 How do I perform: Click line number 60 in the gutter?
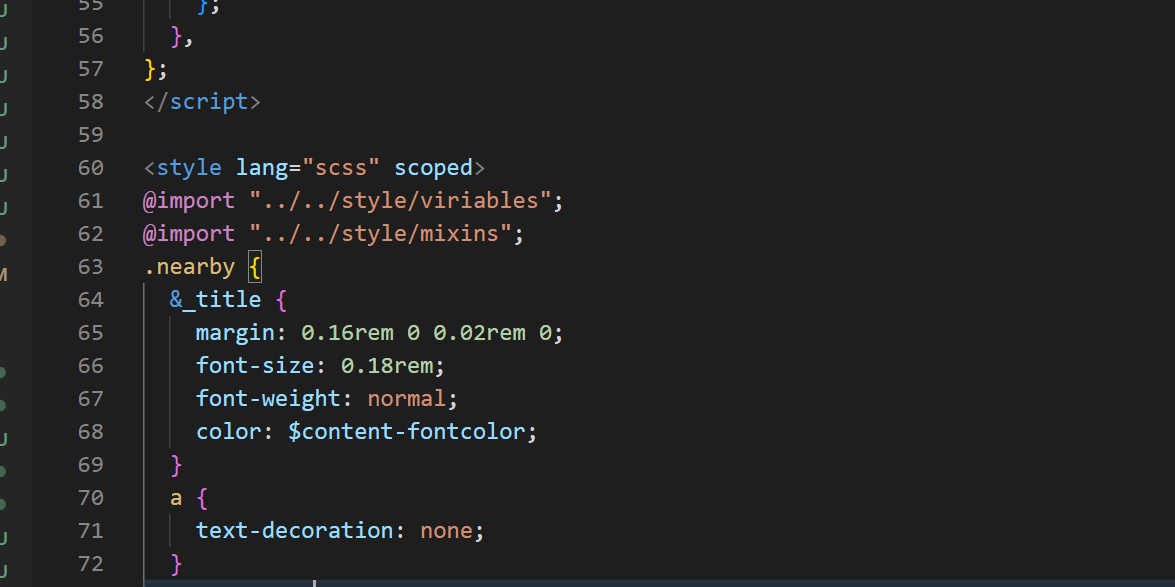tap(90, 167)
